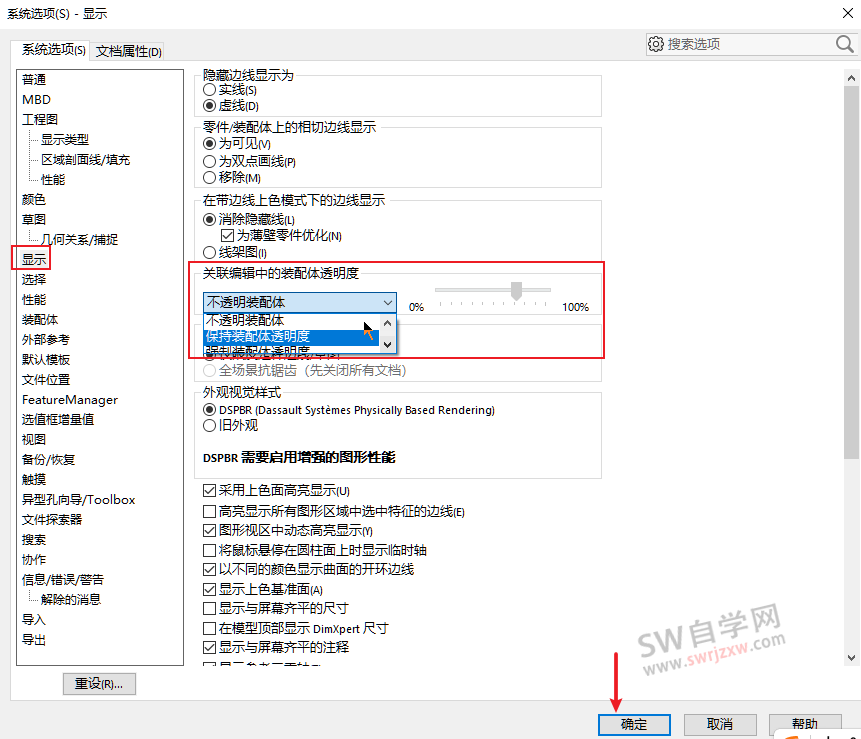
Task: Click the search magnifier icon
Action: point(843,44)
